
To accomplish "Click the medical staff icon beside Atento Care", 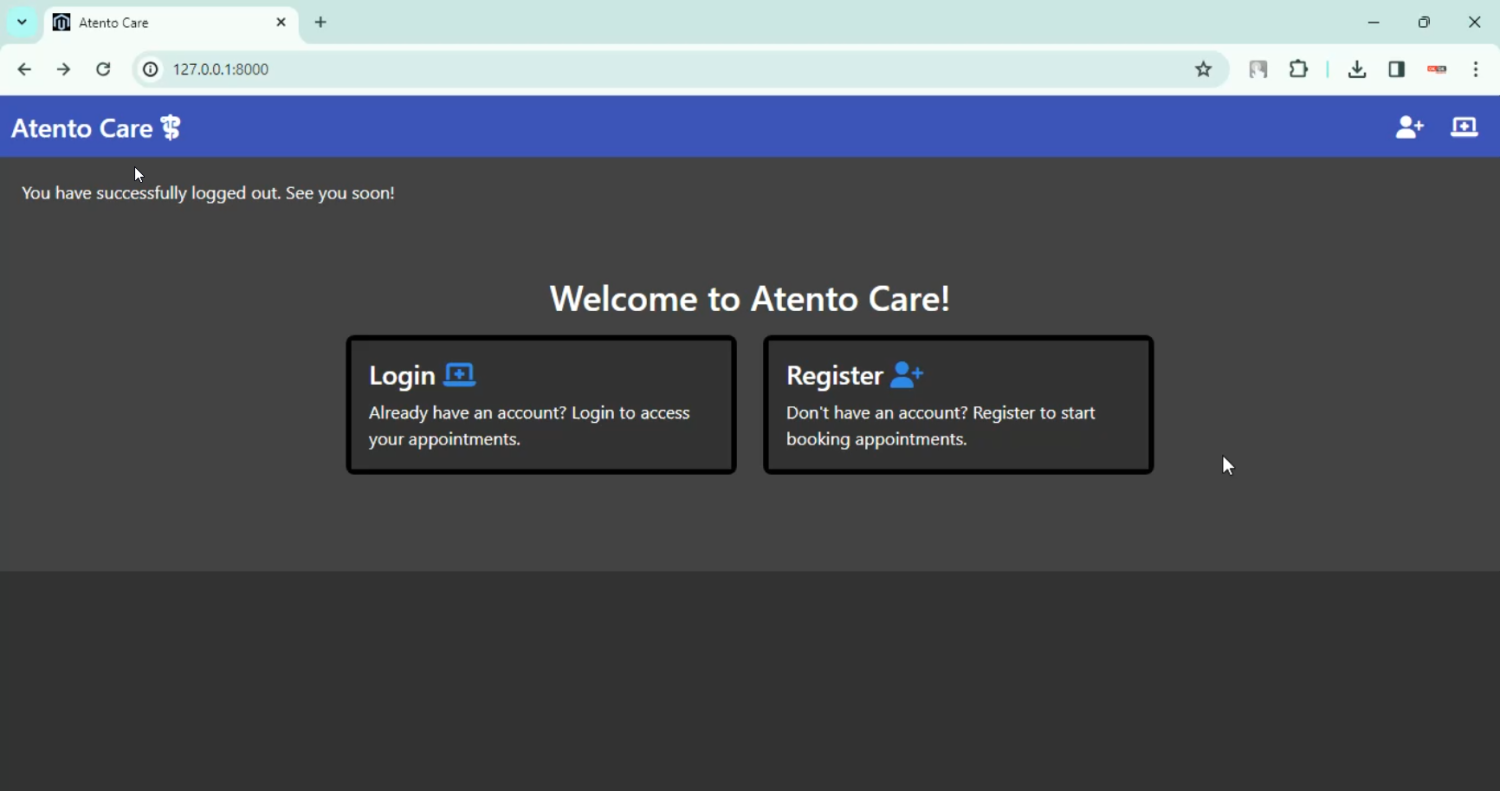I will tap(171, 128).
